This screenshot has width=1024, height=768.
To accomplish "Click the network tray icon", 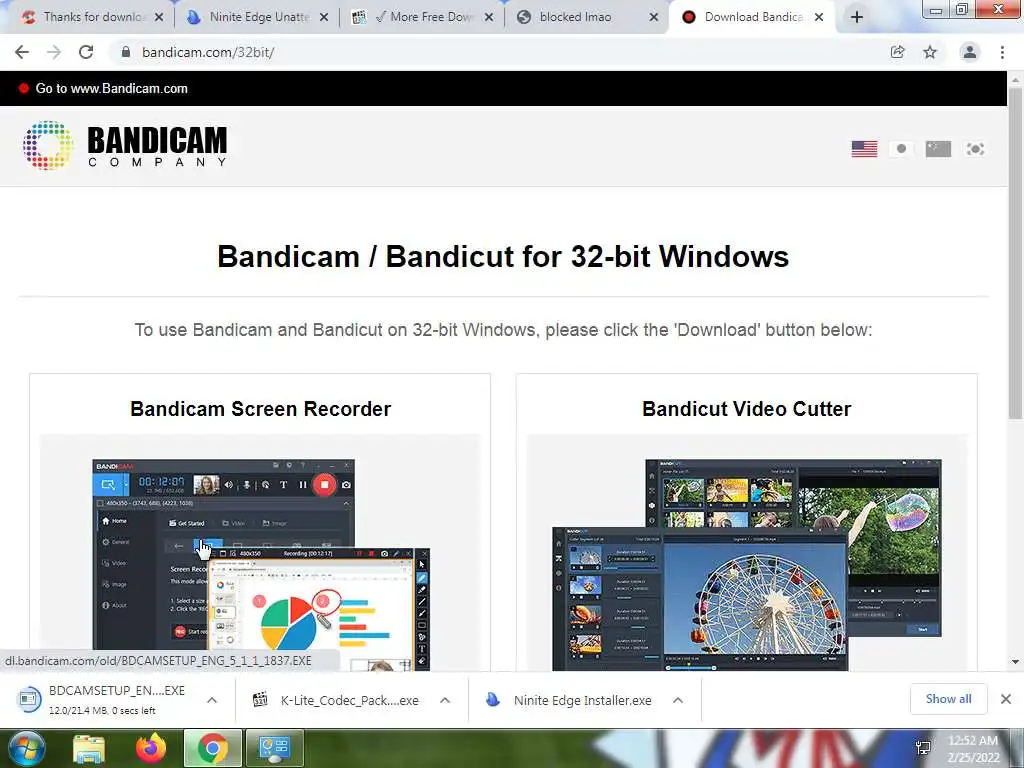I will (923, 748).
